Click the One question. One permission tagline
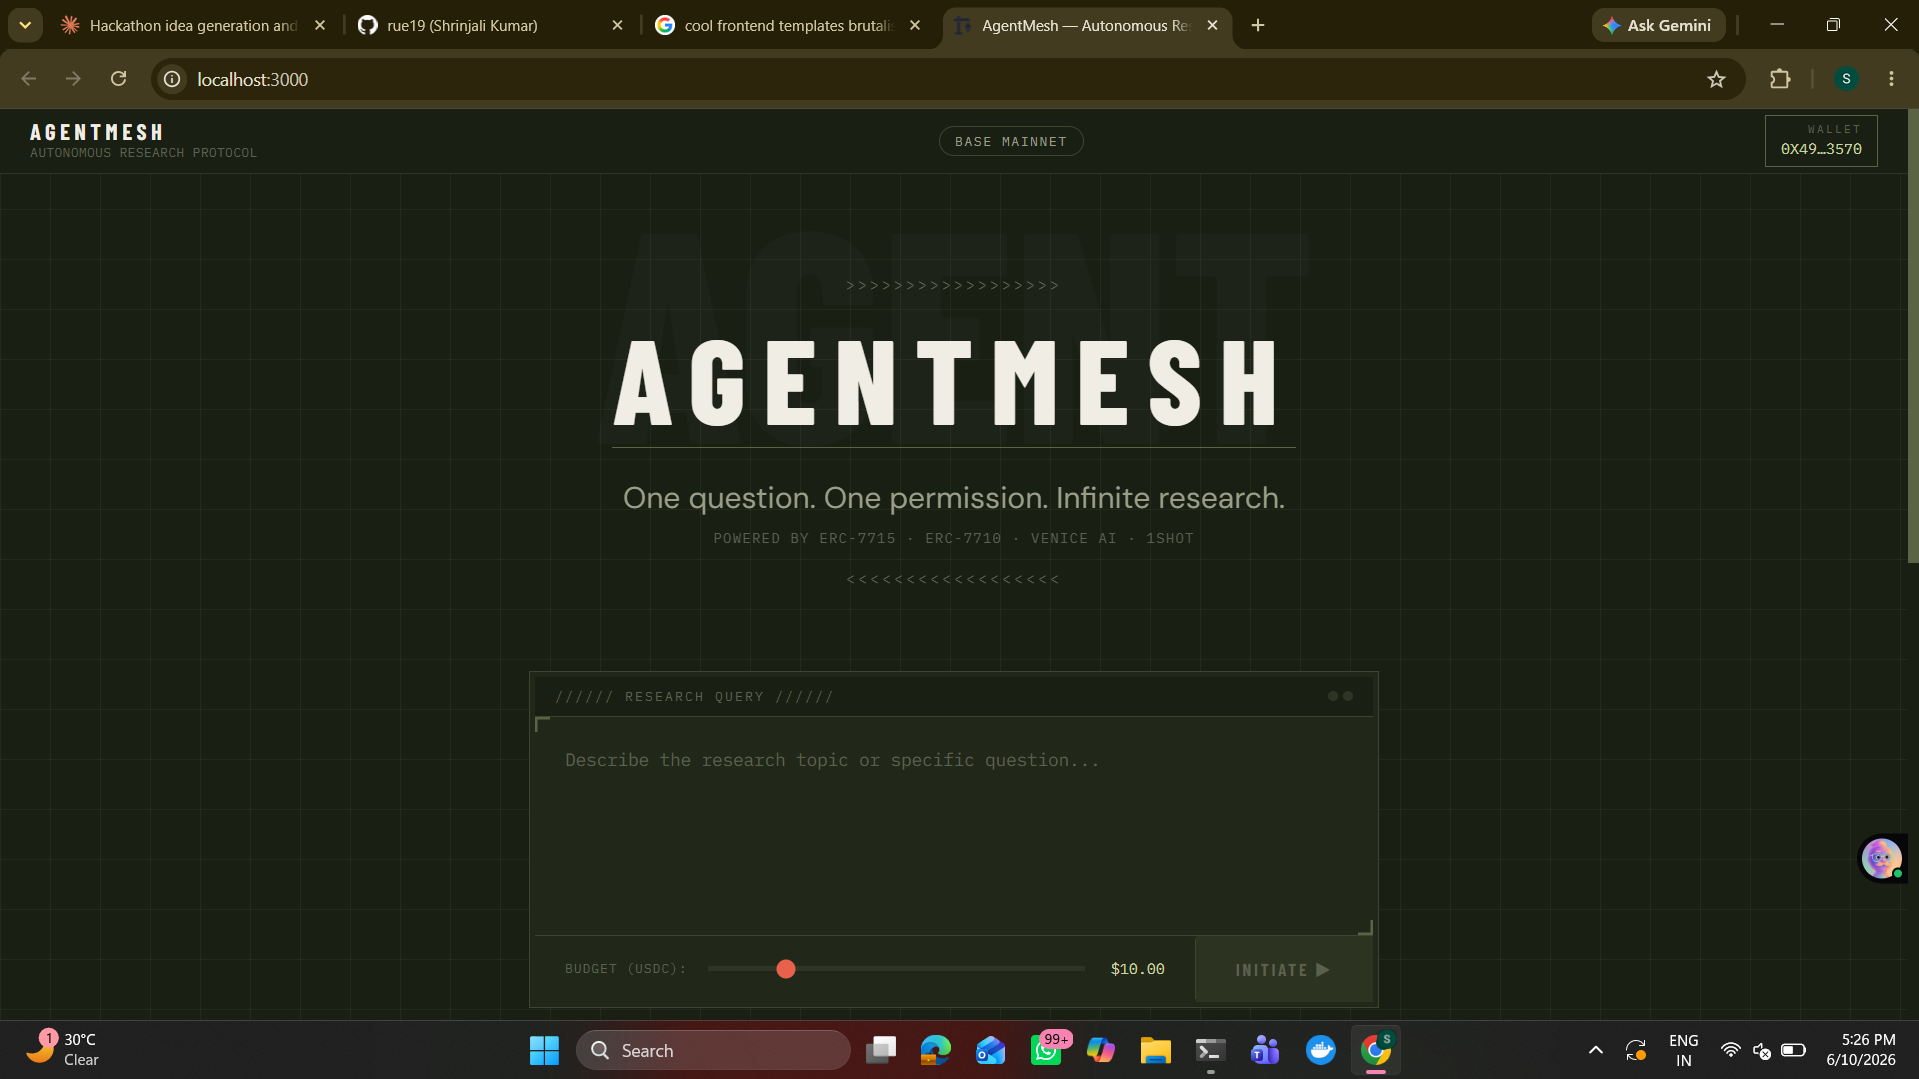 point(954,498)
